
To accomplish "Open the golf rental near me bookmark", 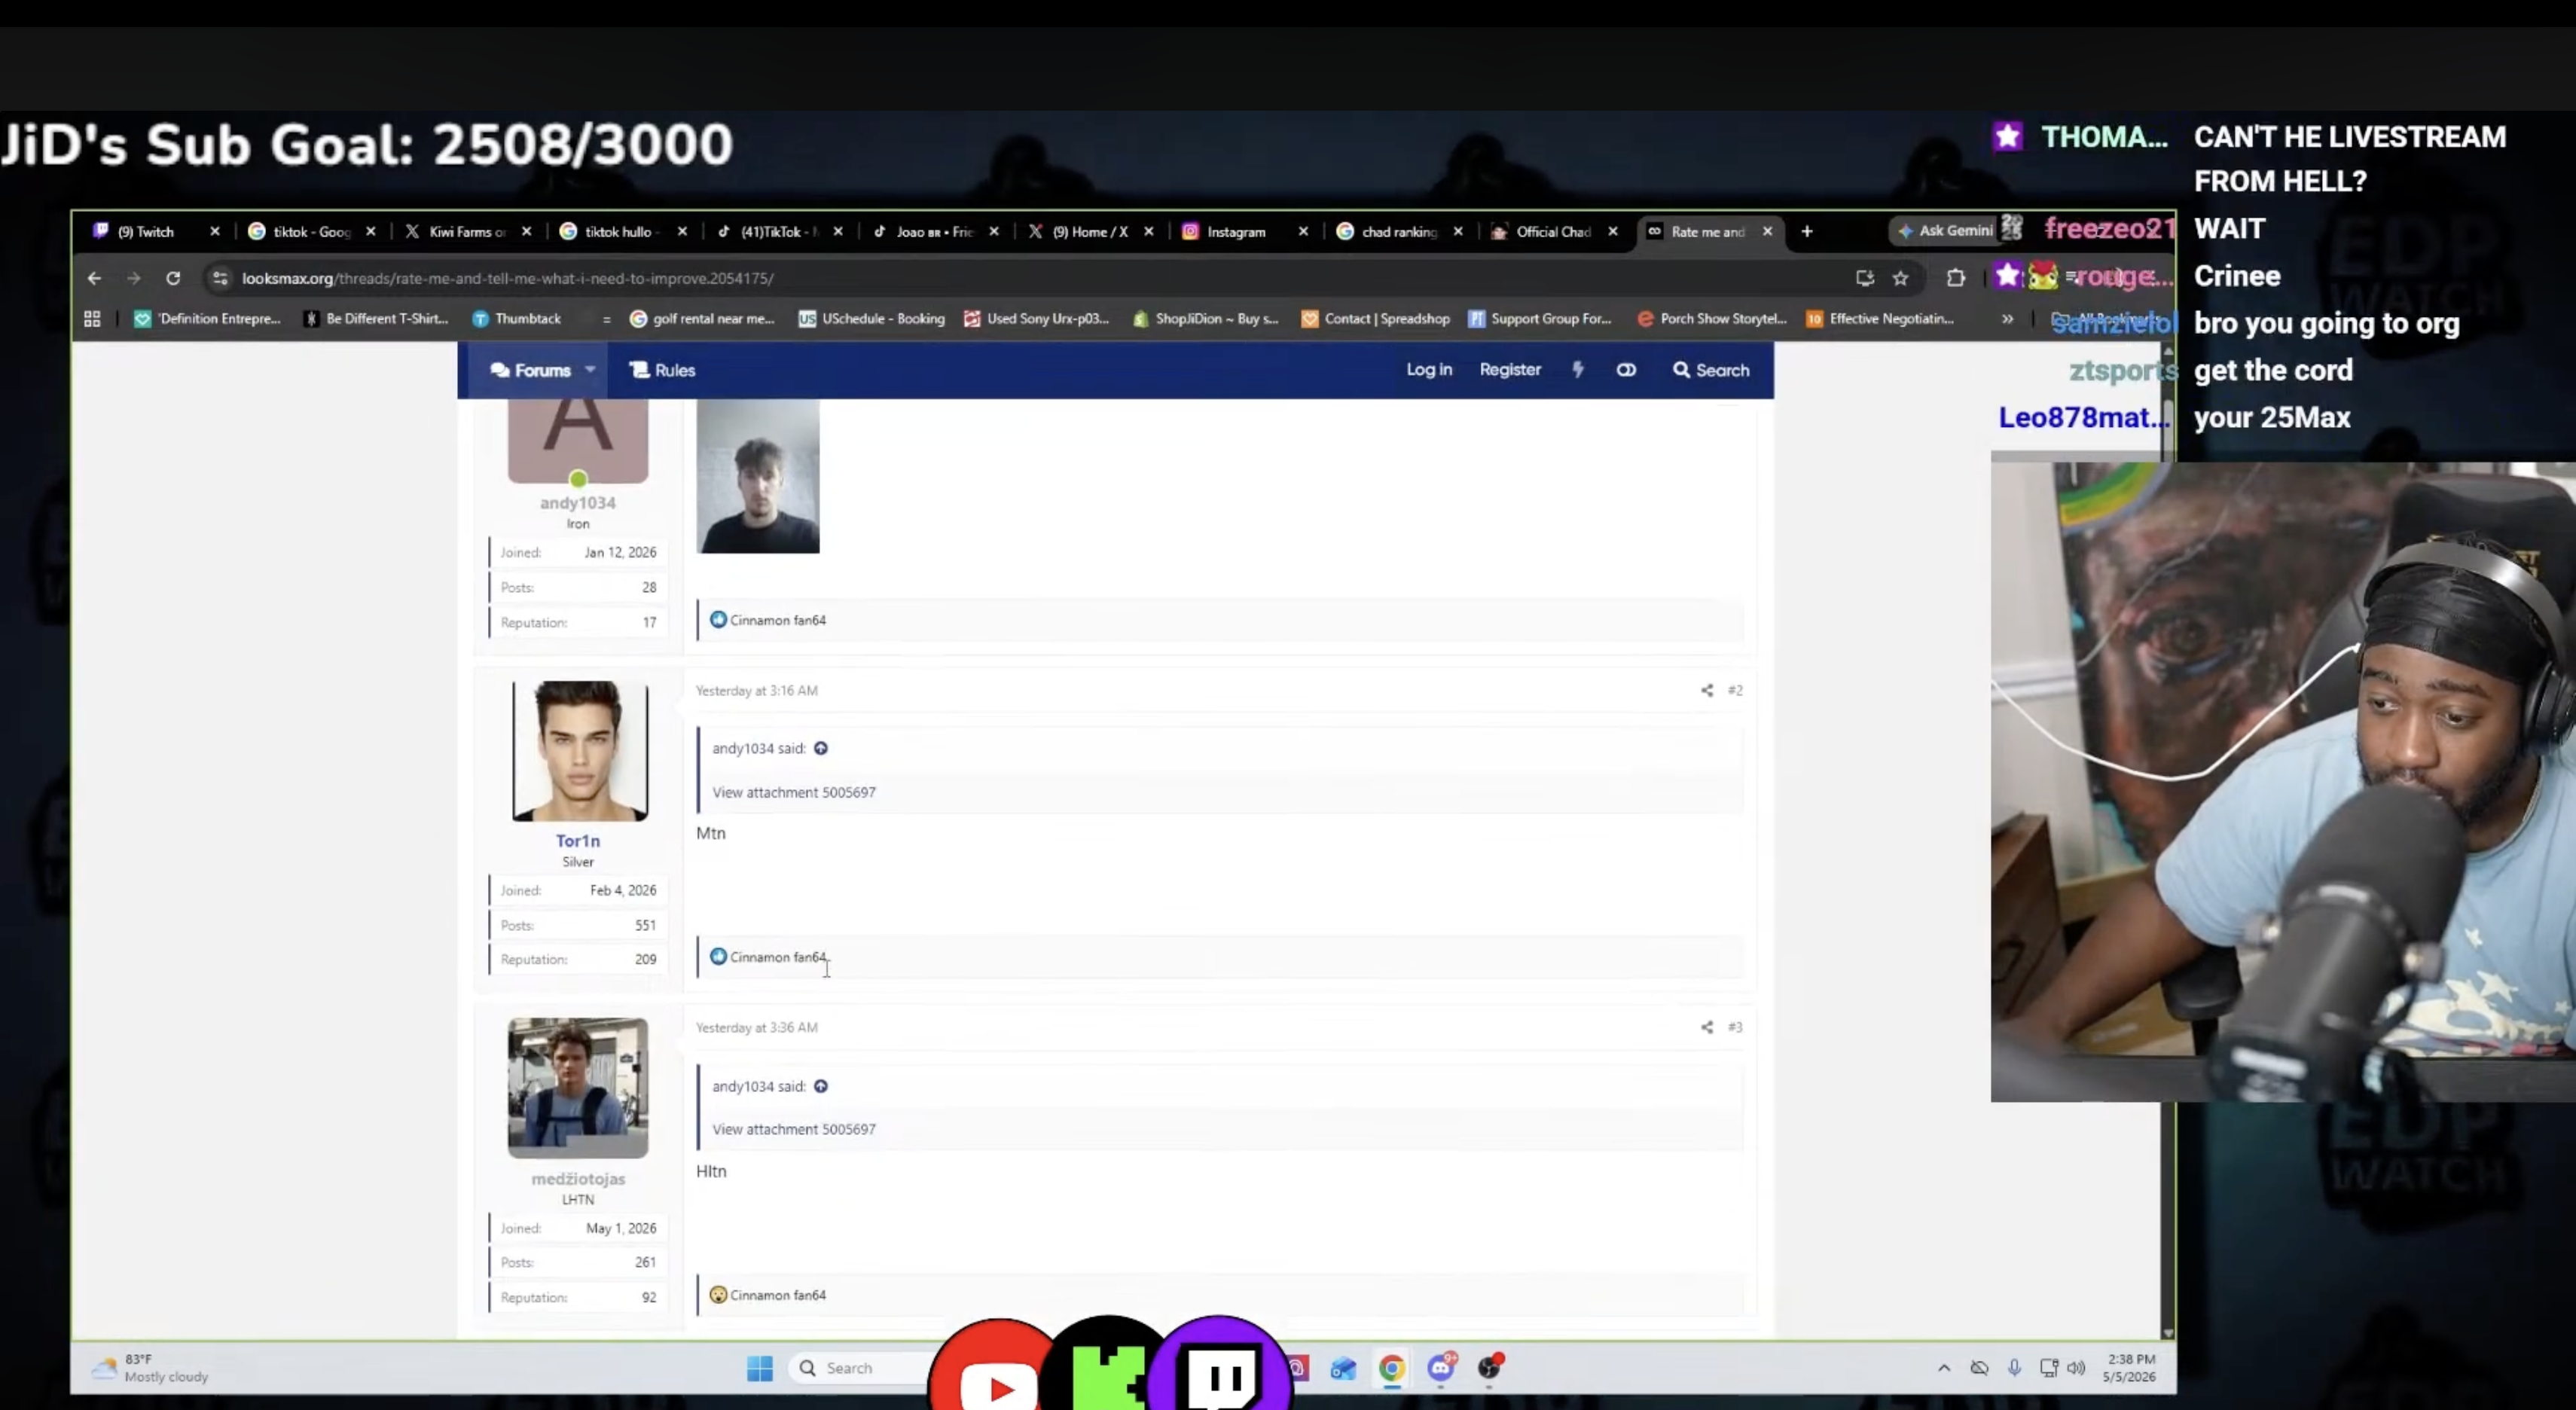I will pyautogui.click(x=702, y=319).
